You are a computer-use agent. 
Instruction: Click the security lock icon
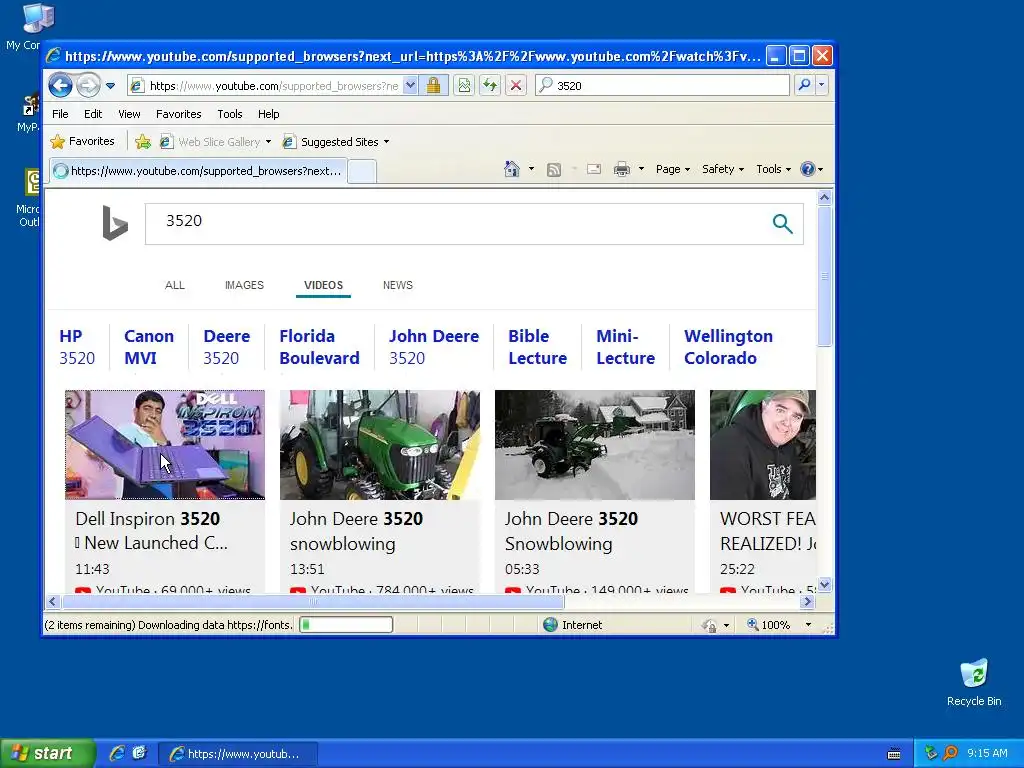coord(434,86)
